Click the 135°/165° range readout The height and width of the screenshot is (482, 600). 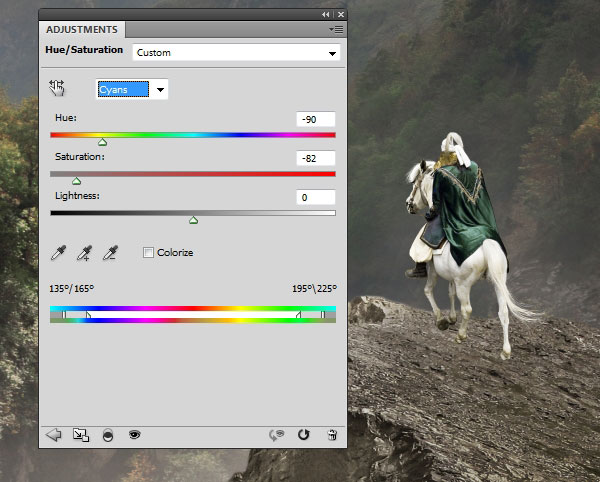pyautogui.click(x=72, y=288)
